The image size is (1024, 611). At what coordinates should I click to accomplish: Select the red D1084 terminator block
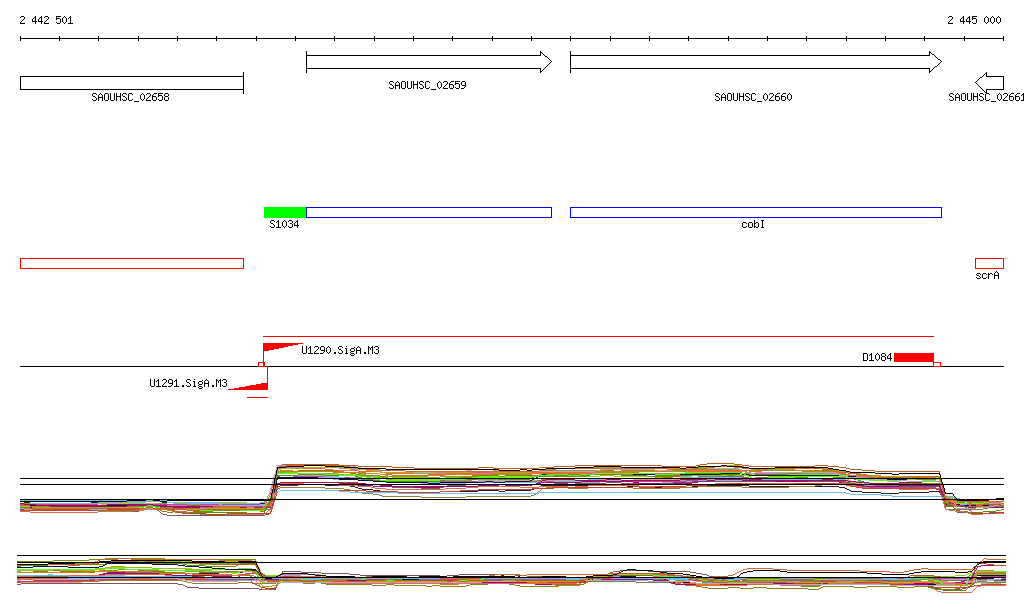(913, 358)
